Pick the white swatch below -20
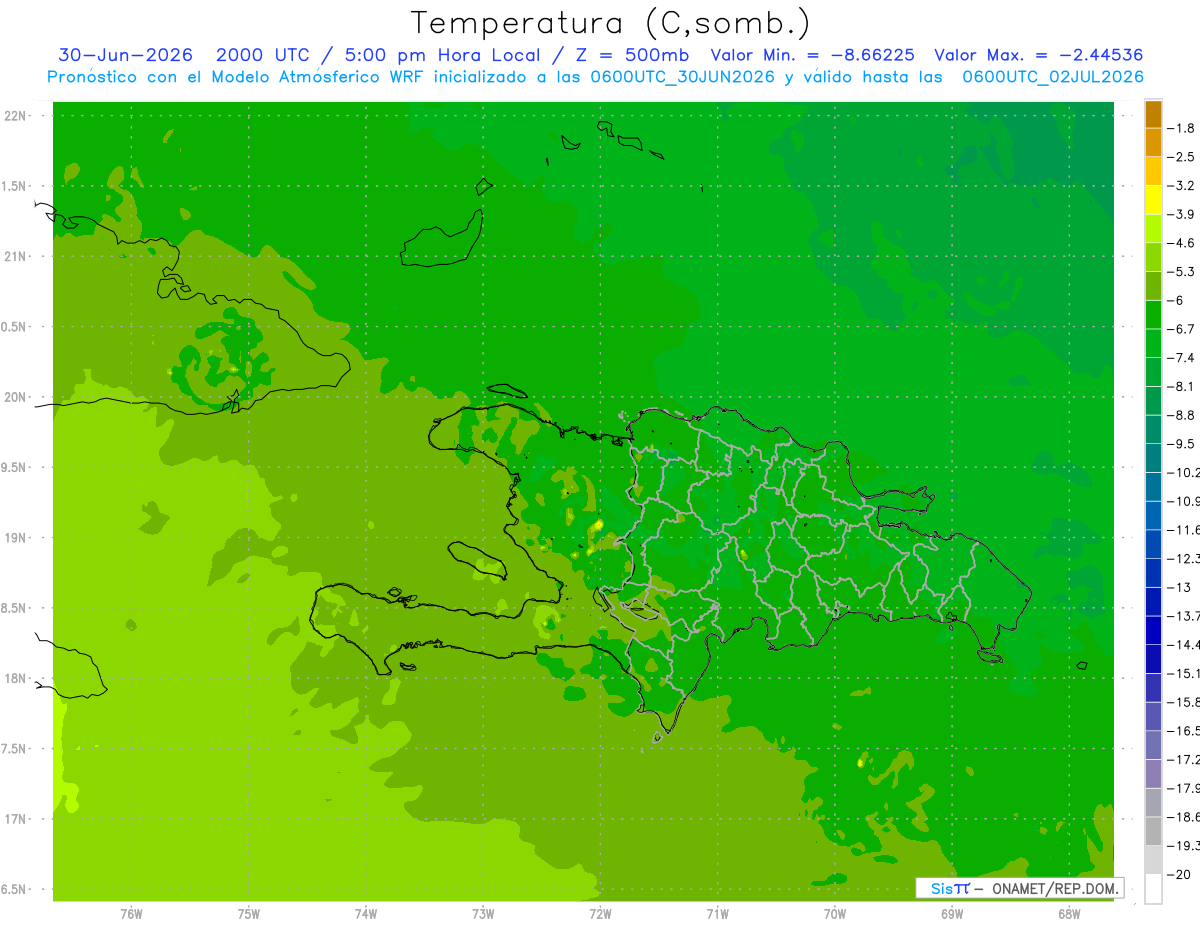 tap(1153, 889)
